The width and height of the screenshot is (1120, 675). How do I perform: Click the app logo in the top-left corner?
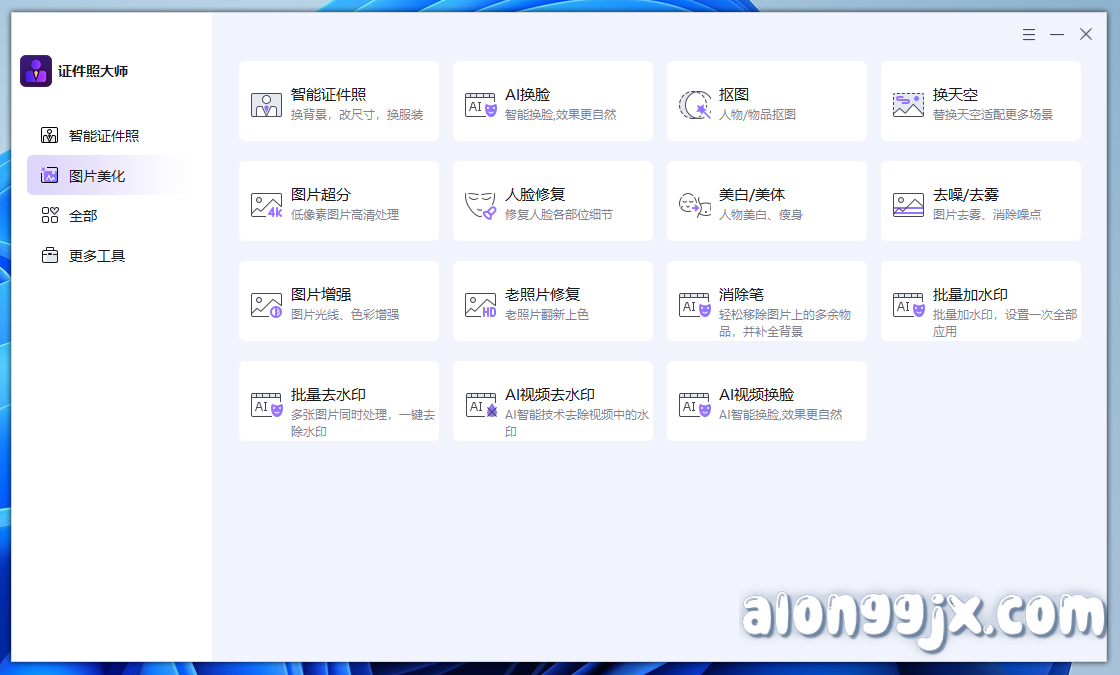tap(36, 71)
